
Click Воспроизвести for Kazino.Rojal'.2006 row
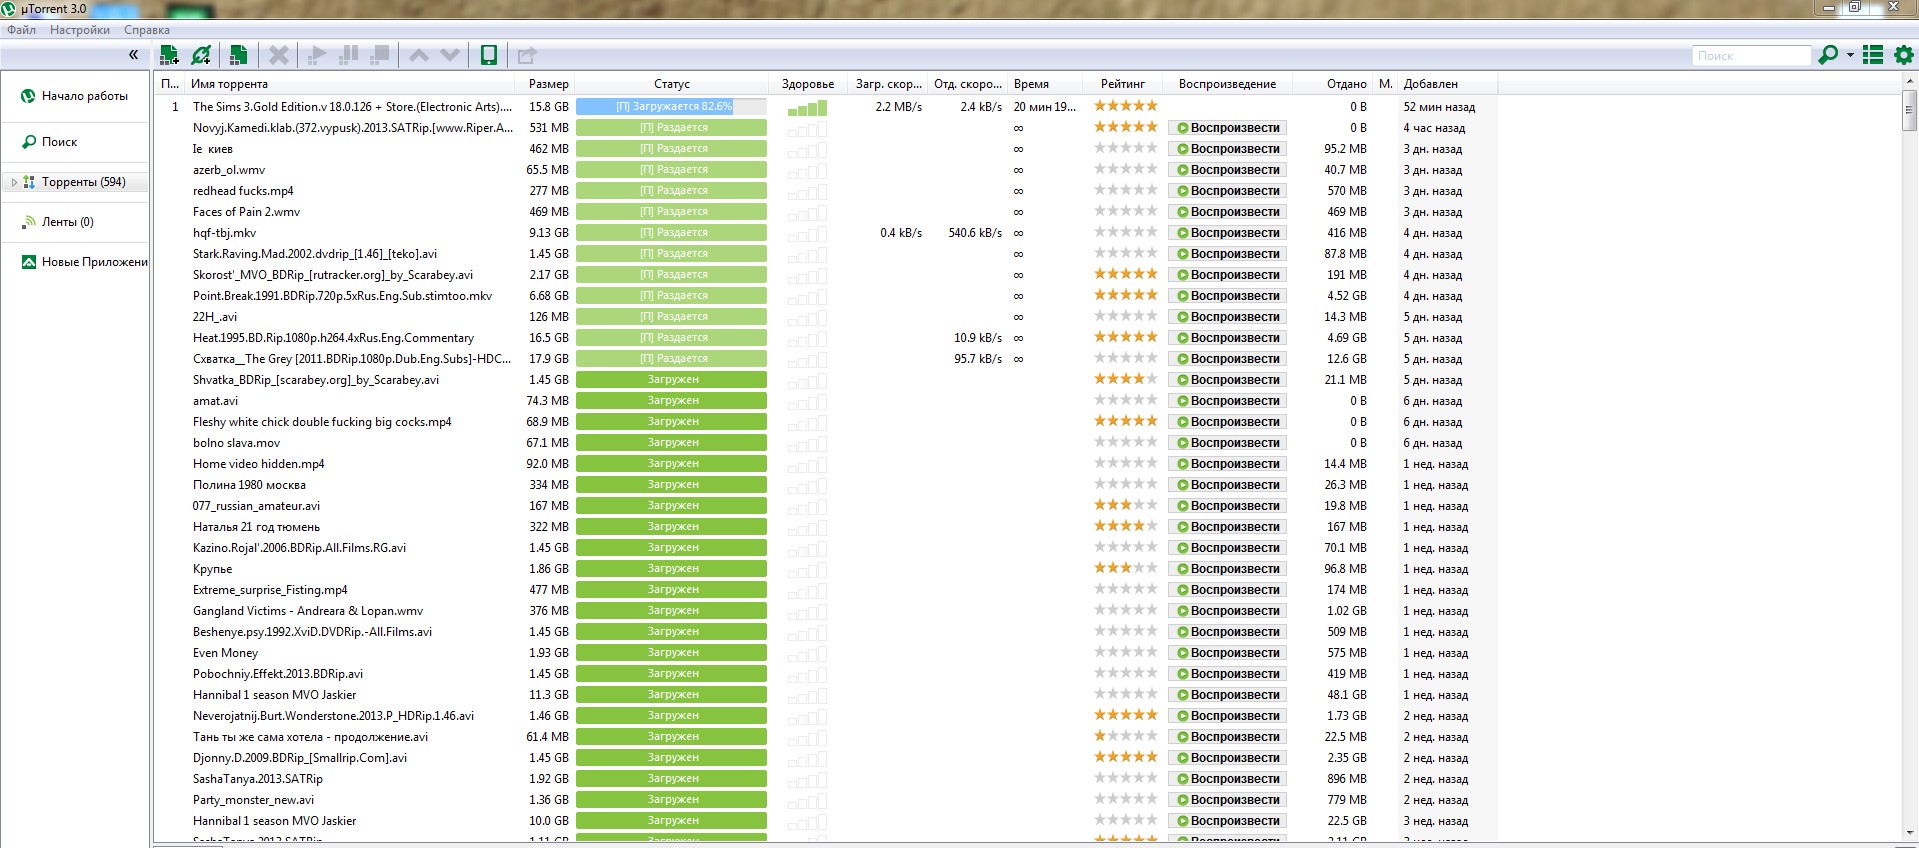coord(1228,548)
